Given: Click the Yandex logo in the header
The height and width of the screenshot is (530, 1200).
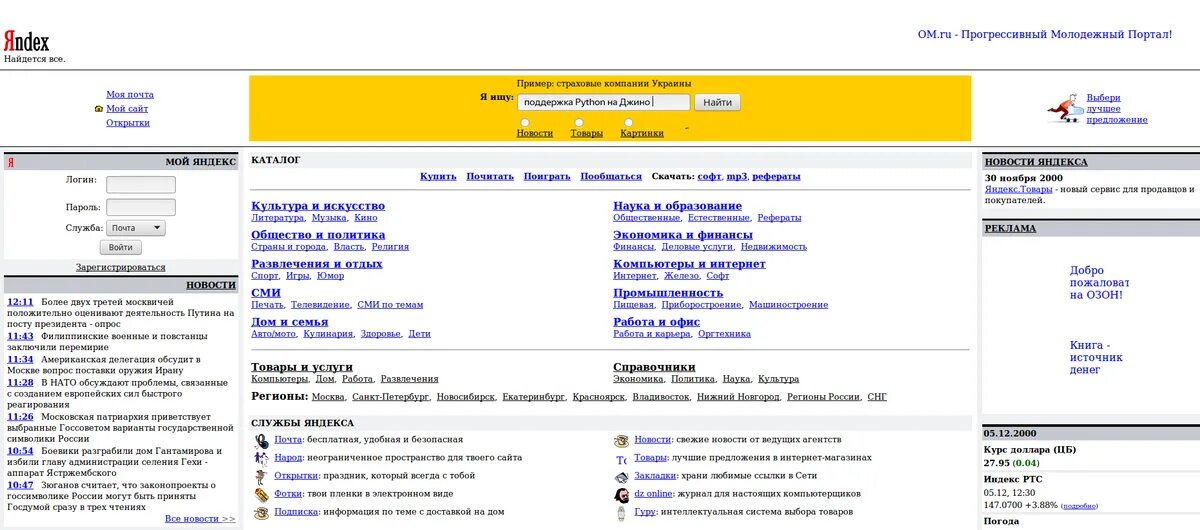Looking at the screenshot, I should click(x=26, y=42).
